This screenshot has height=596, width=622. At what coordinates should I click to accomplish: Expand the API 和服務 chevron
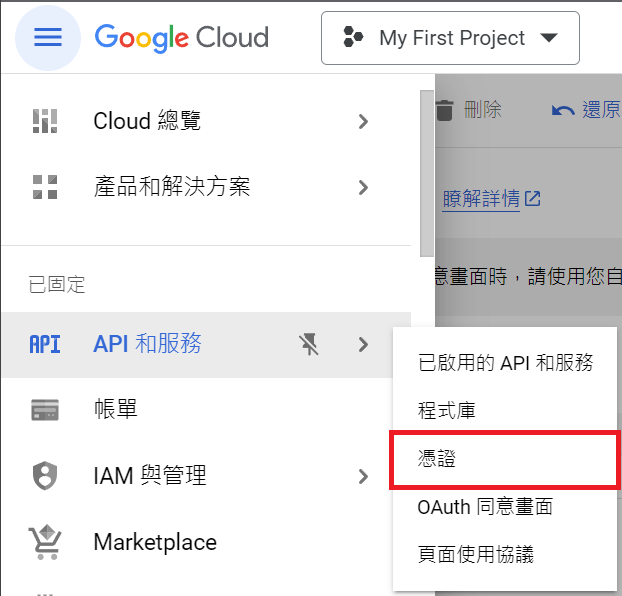[x=363, y=344]
